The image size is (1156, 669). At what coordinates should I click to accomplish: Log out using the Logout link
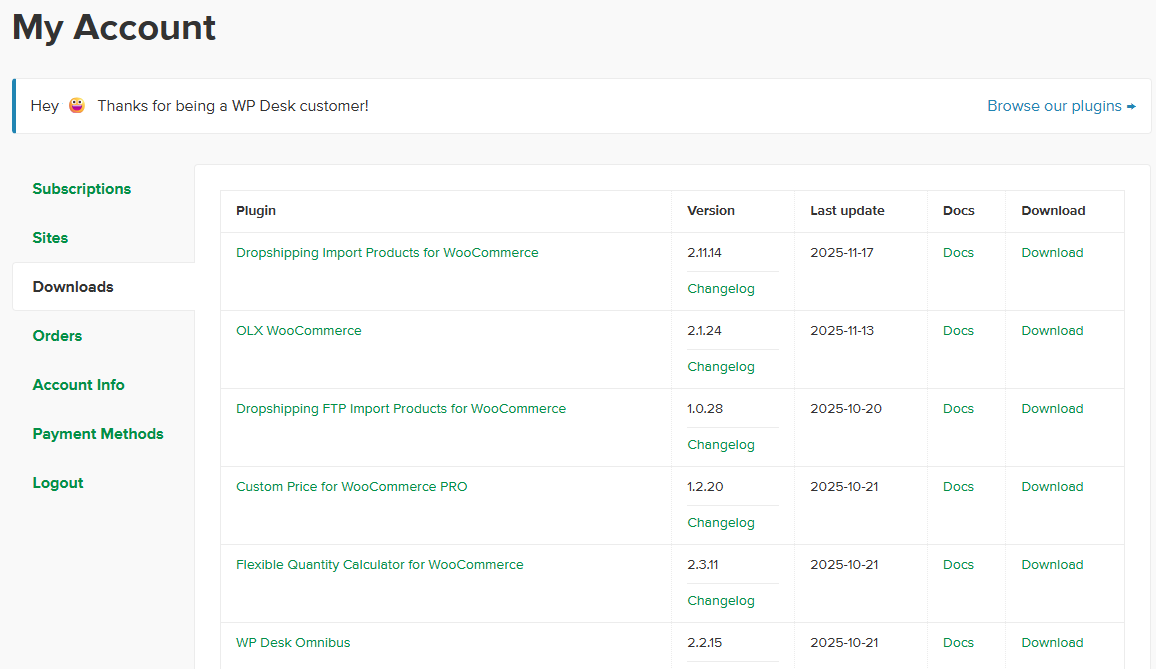[x=58, y=483]
